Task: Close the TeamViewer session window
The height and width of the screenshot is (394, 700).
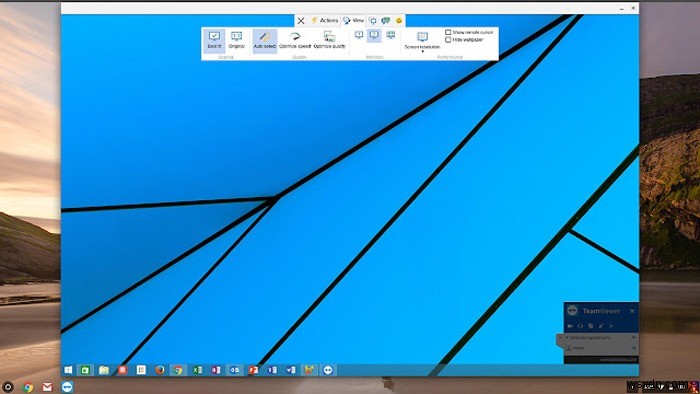Action: click(x=633, y=8)
